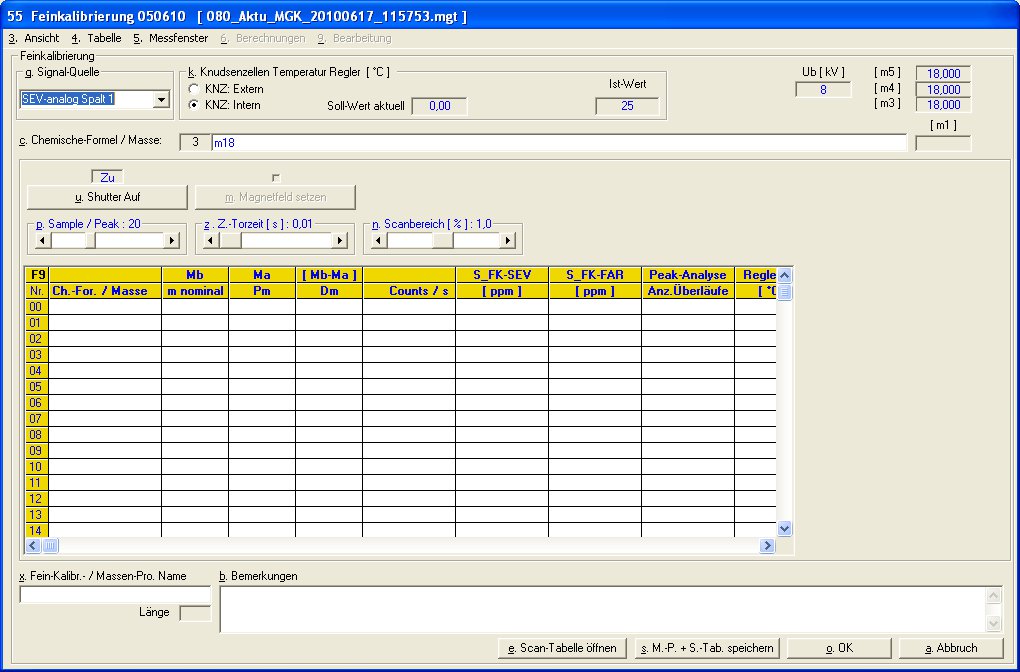The width and height of the screenshot is (1020, 672).
Task: Click the empty [m1] field
Action: [x=943, y=143]
